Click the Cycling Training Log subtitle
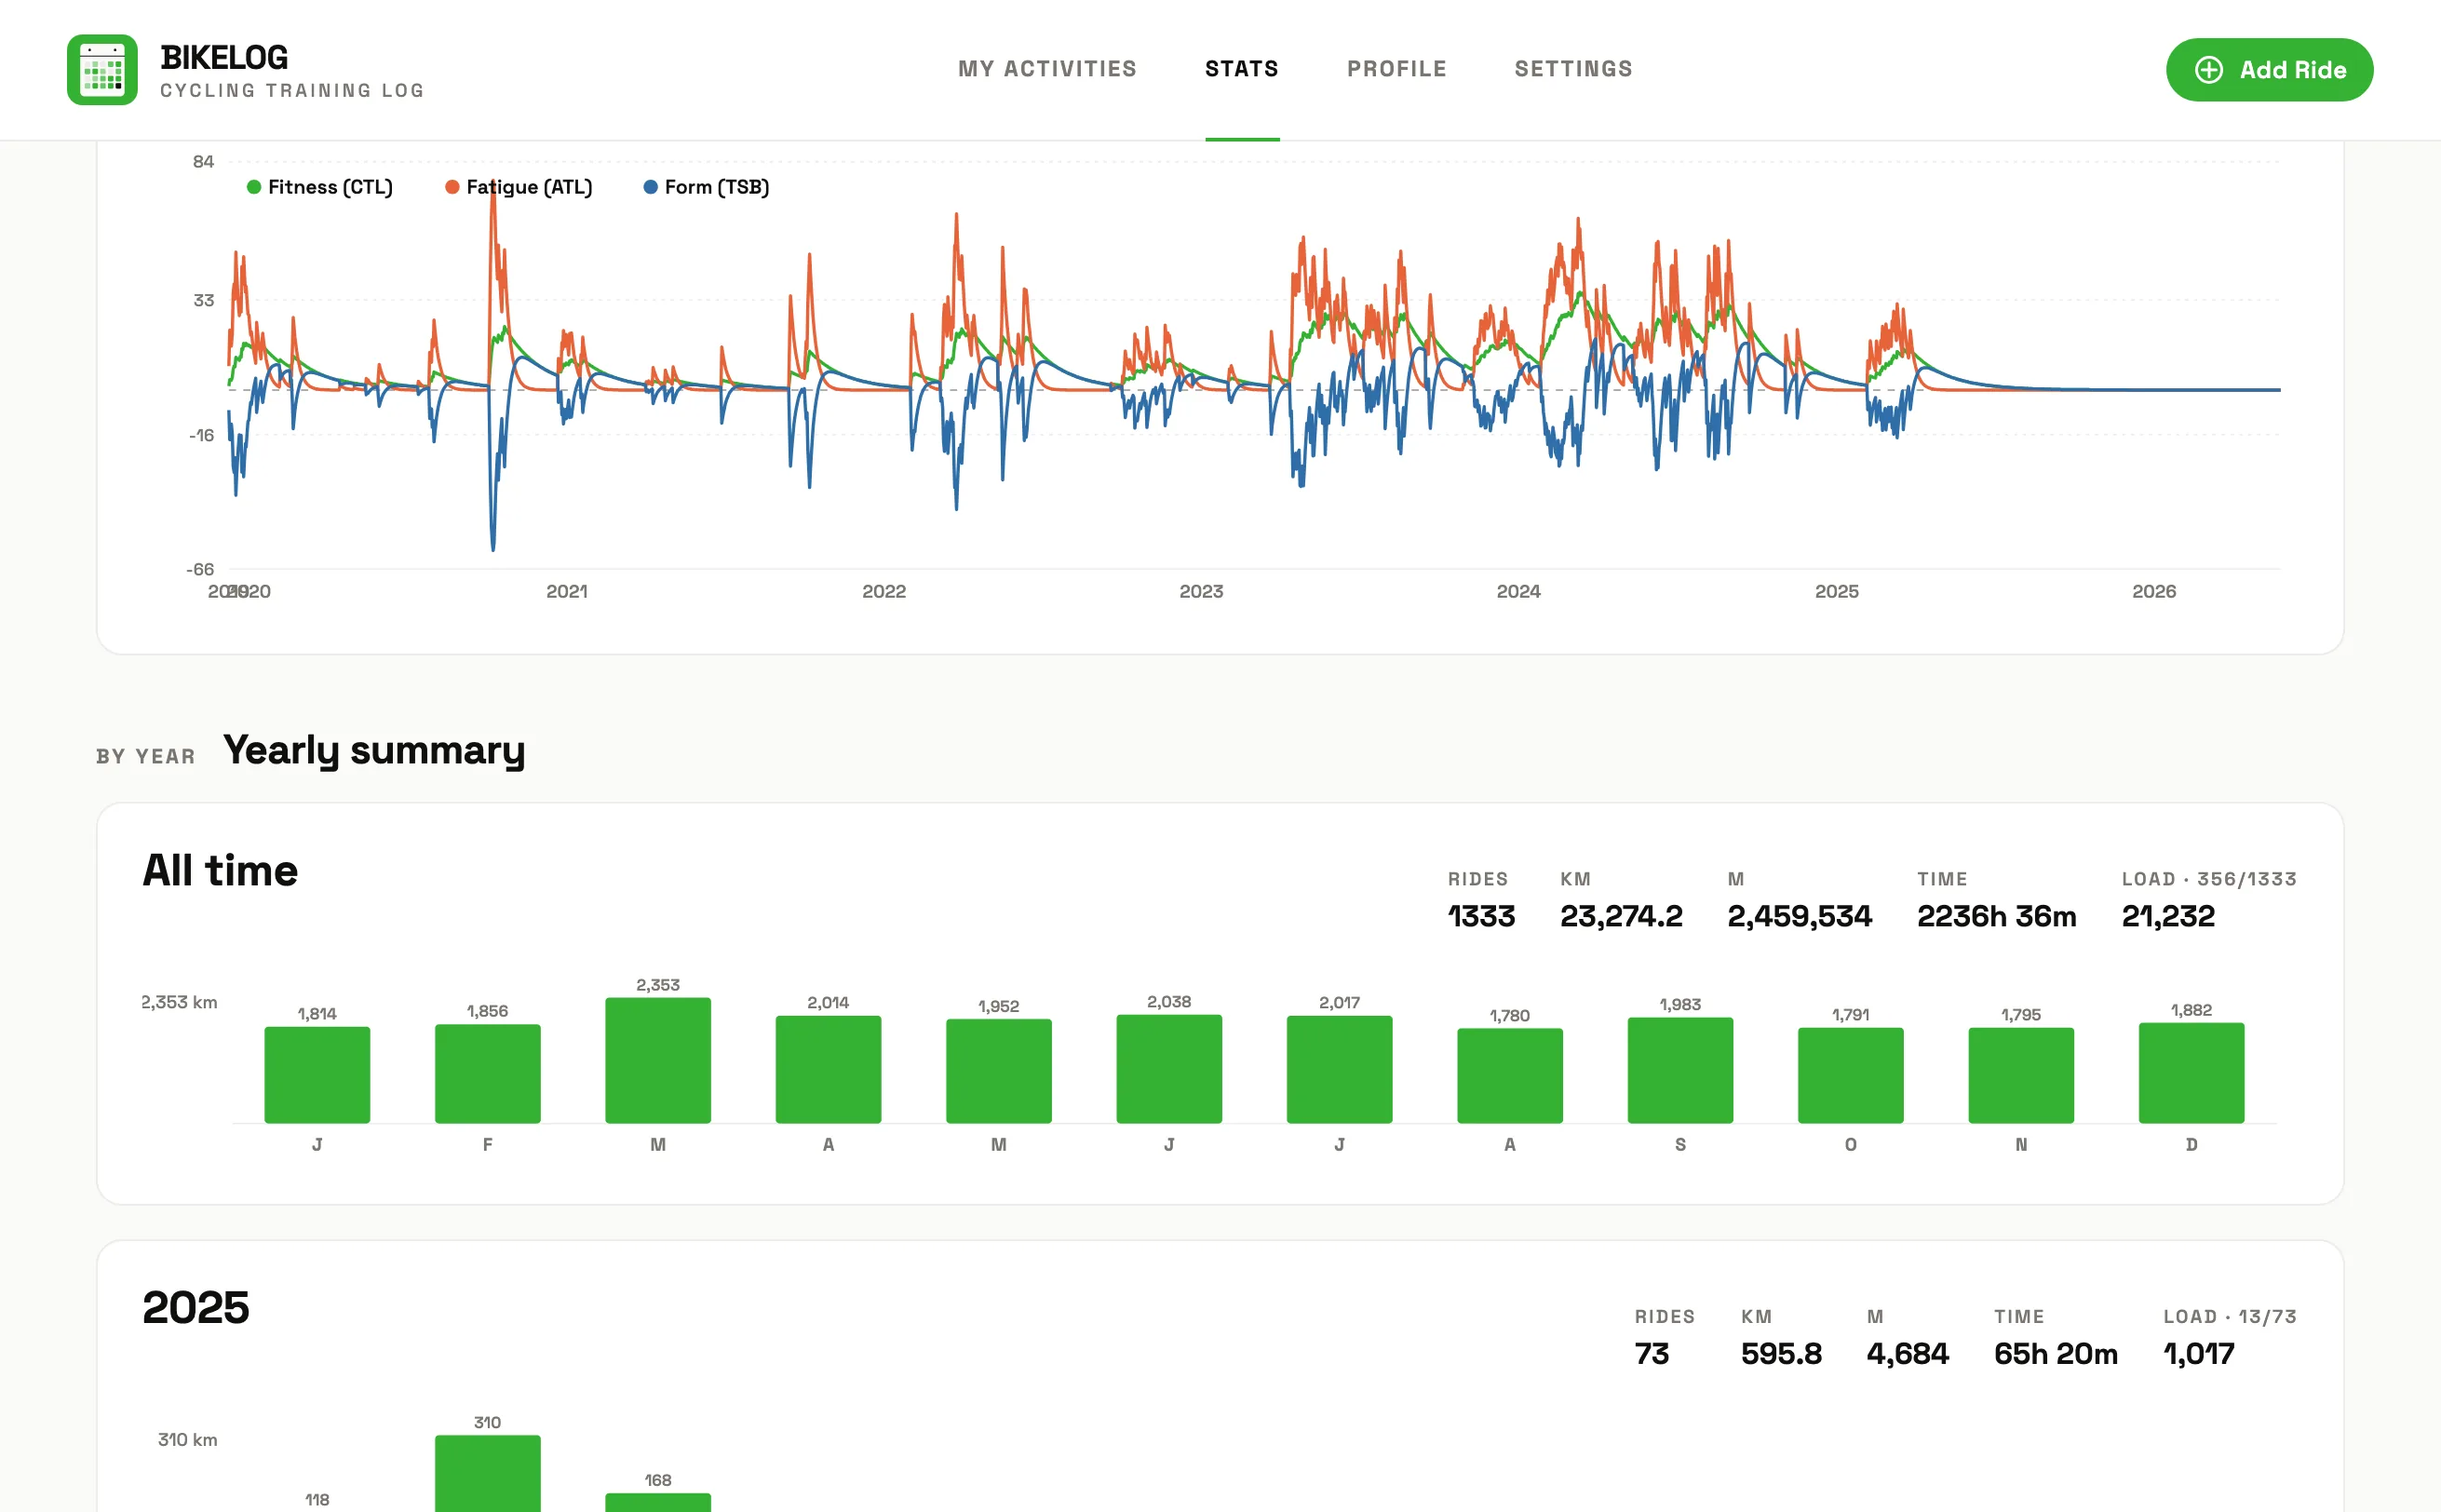The width and height of the screenshot is (2441, 1512). point(292,91)
